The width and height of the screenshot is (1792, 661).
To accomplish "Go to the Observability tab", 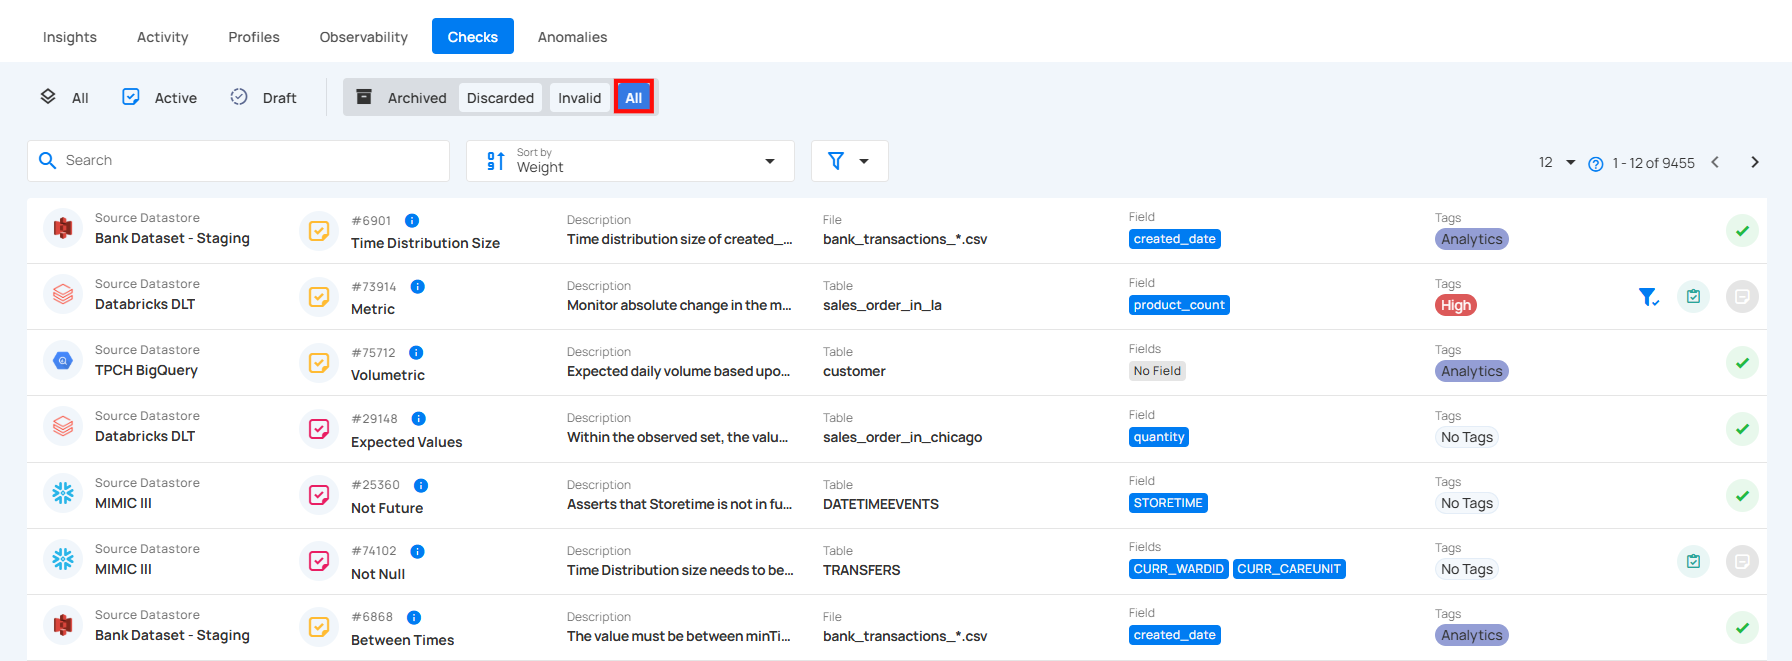I will point(363,37).
